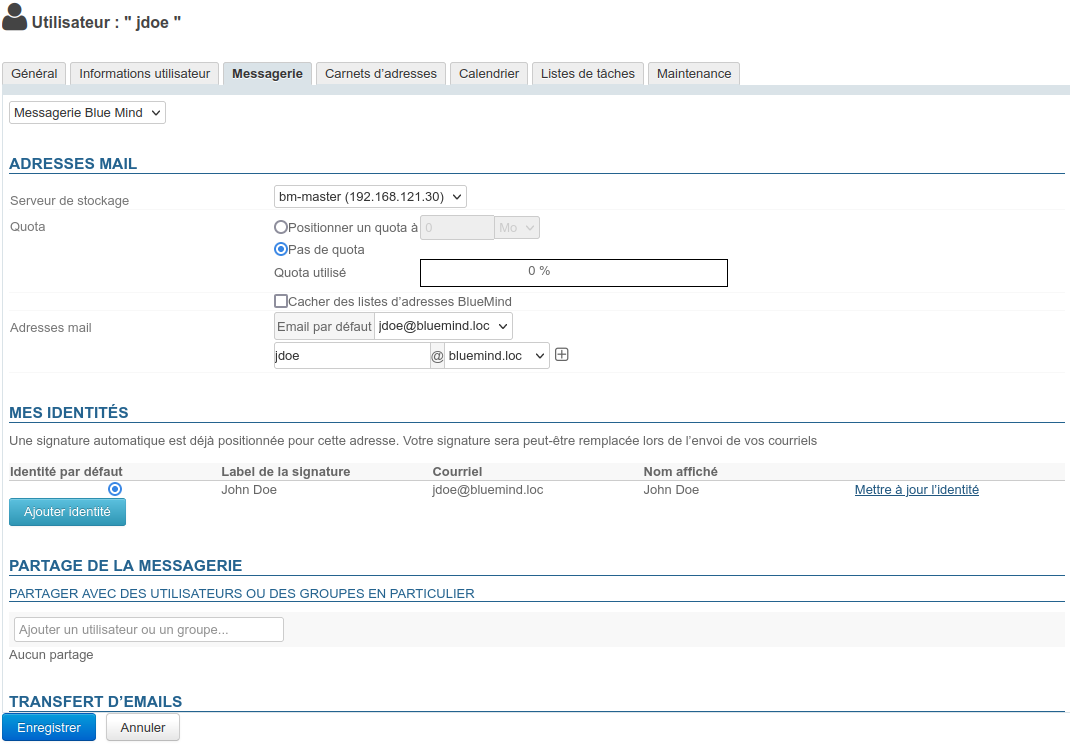Open the 'Messagerie Blue Mind' dropdown
The height and width of the screenshot is (744, 1070).
[x=87, y=113]
